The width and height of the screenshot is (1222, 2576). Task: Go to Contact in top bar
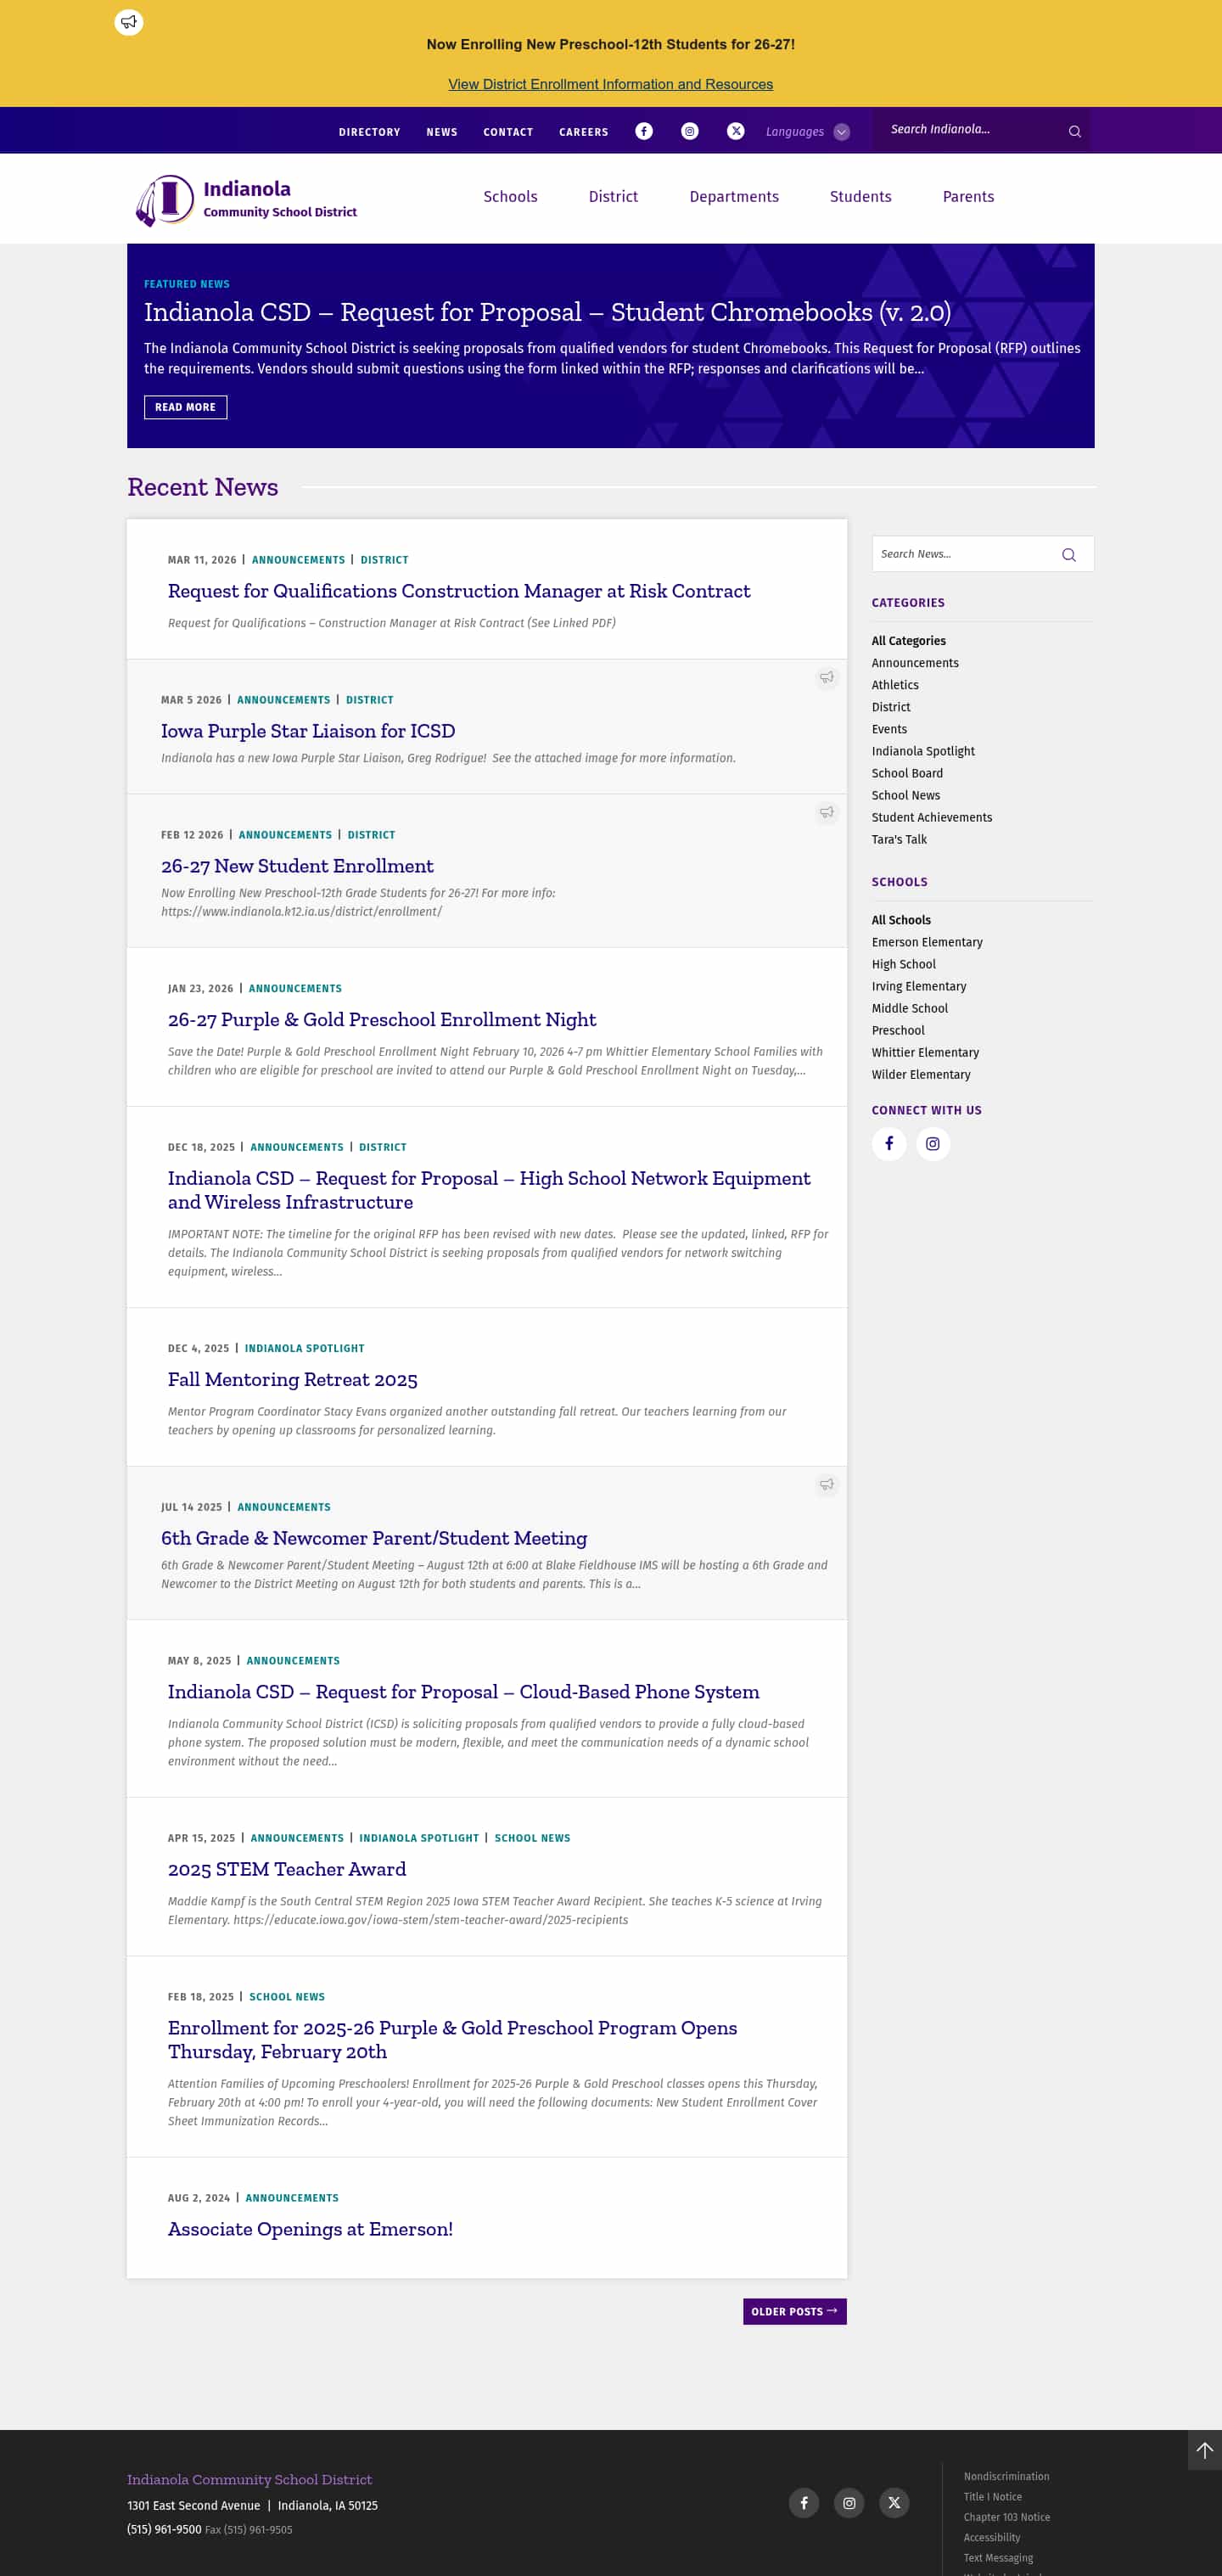508,132
